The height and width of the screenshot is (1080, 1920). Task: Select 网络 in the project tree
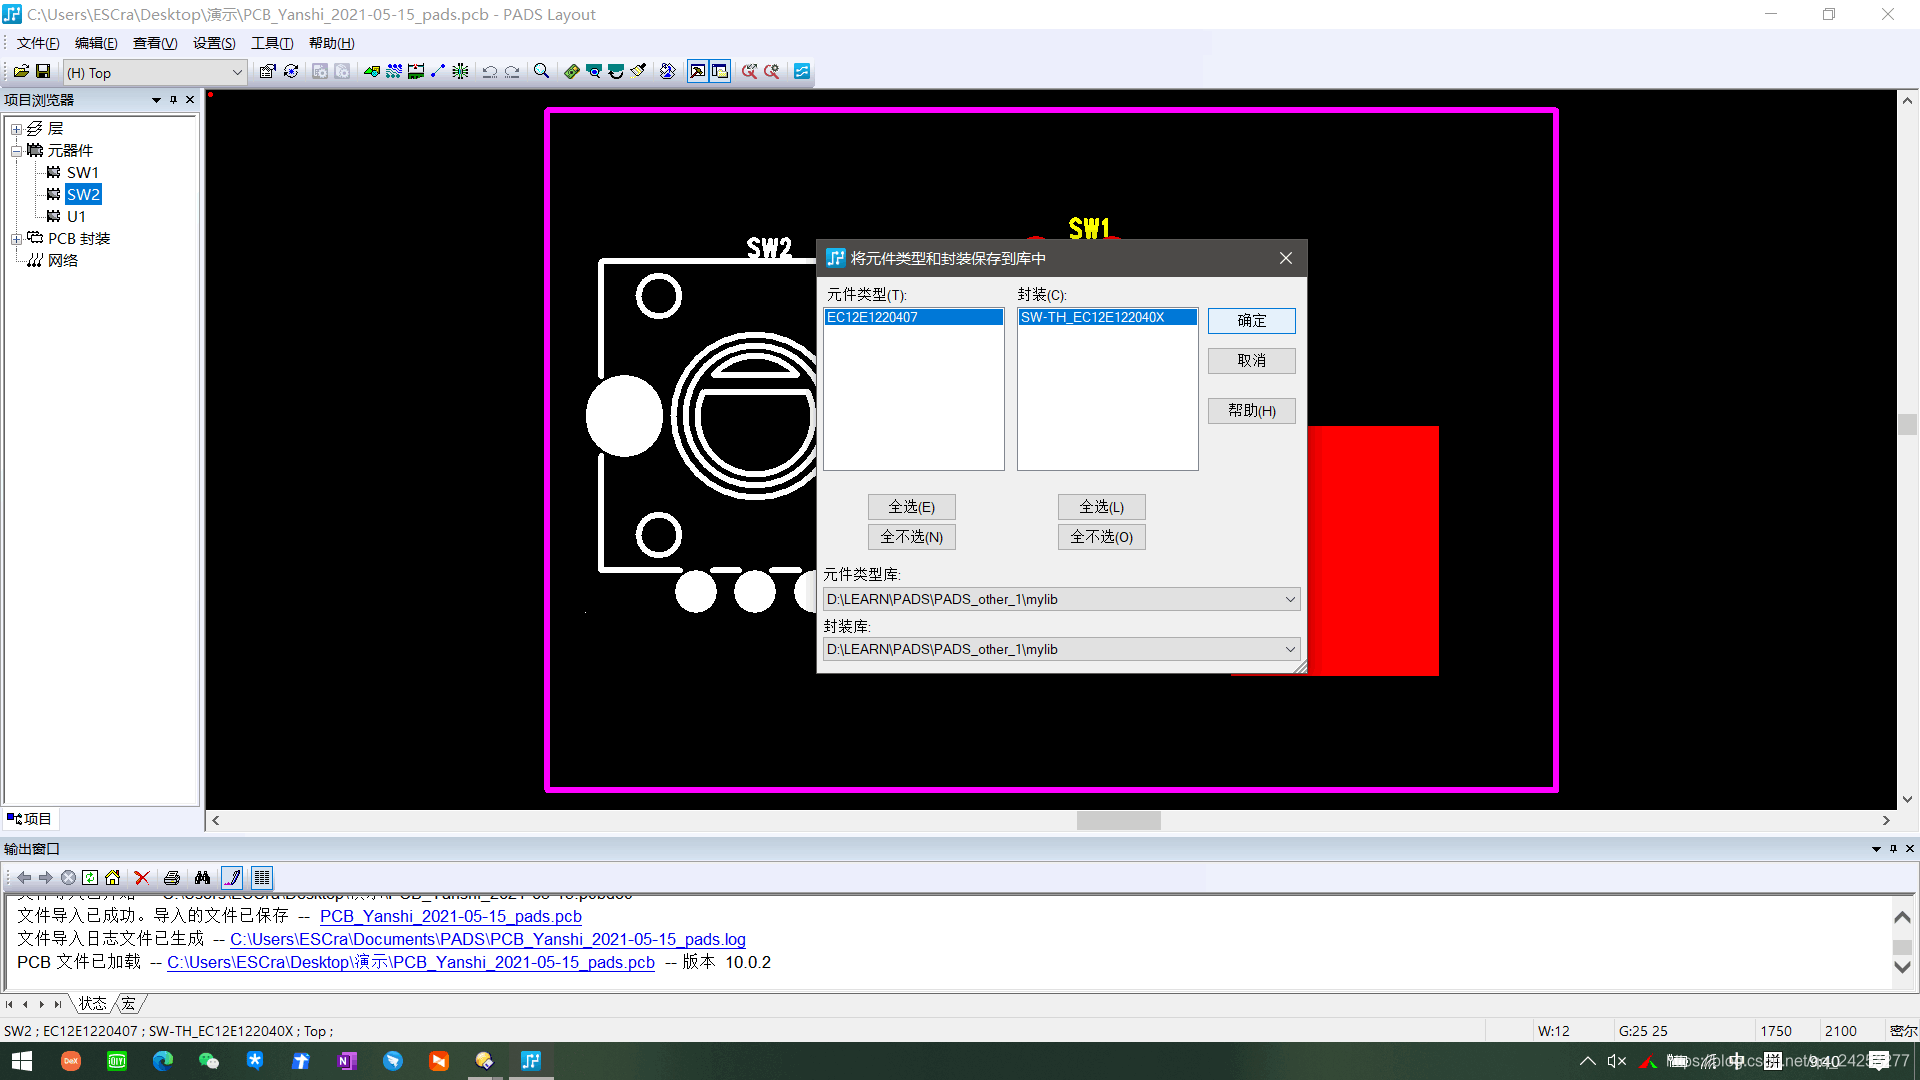coord(63,260)
